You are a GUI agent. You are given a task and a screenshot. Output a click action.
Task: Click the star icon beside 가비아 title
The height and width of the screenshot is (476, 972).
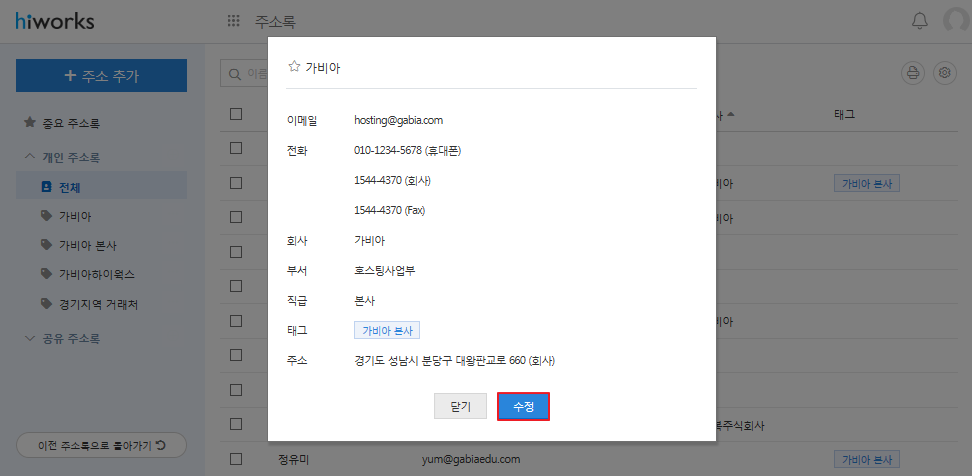(294, 67)
